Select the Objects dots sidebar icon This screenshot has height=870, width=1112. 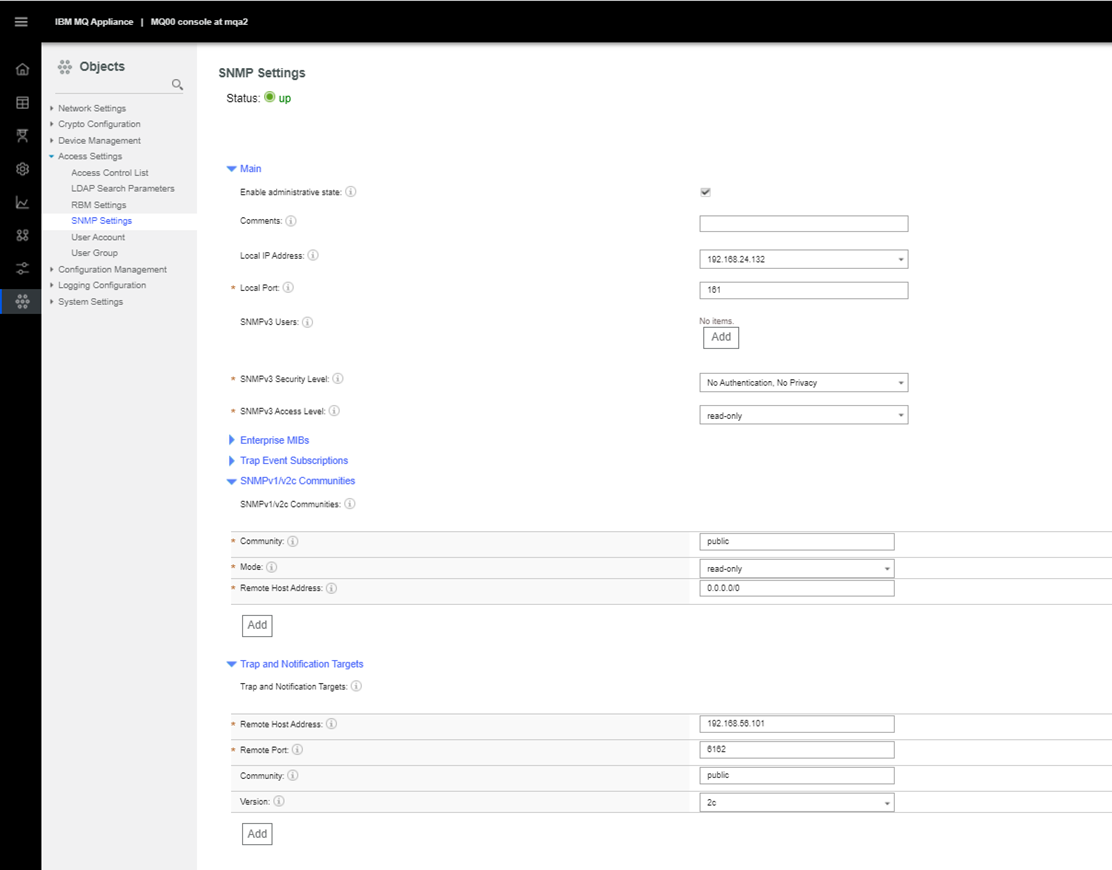tap(23, 301)
